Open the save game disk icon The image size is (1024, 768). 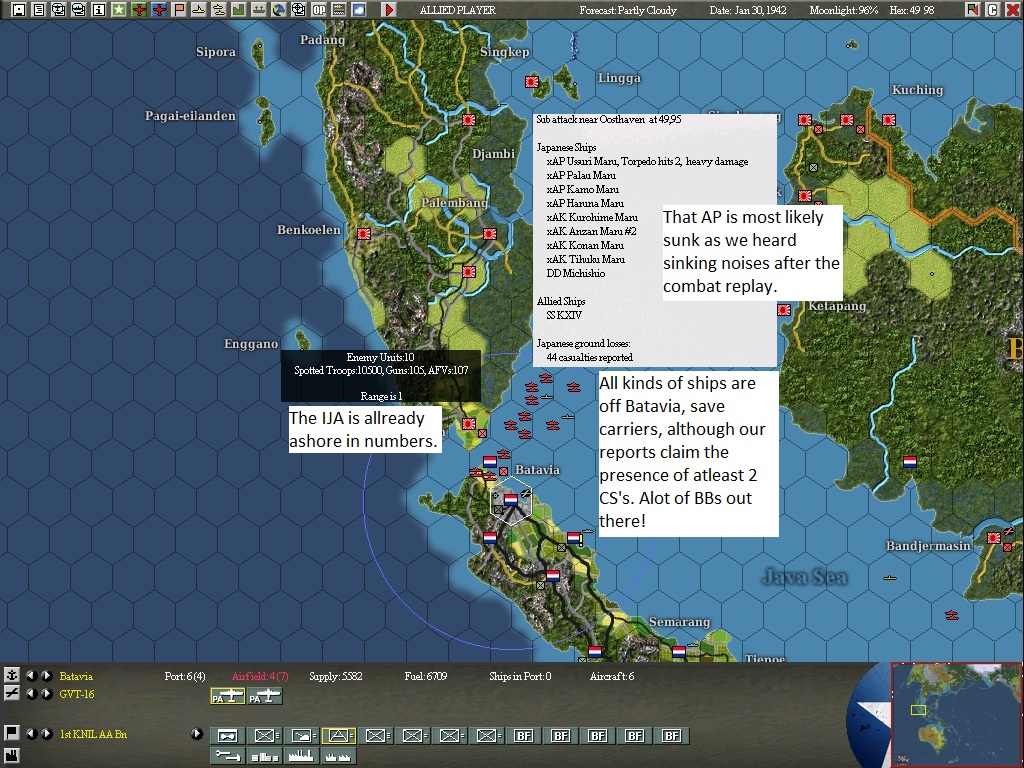point(19,10)
